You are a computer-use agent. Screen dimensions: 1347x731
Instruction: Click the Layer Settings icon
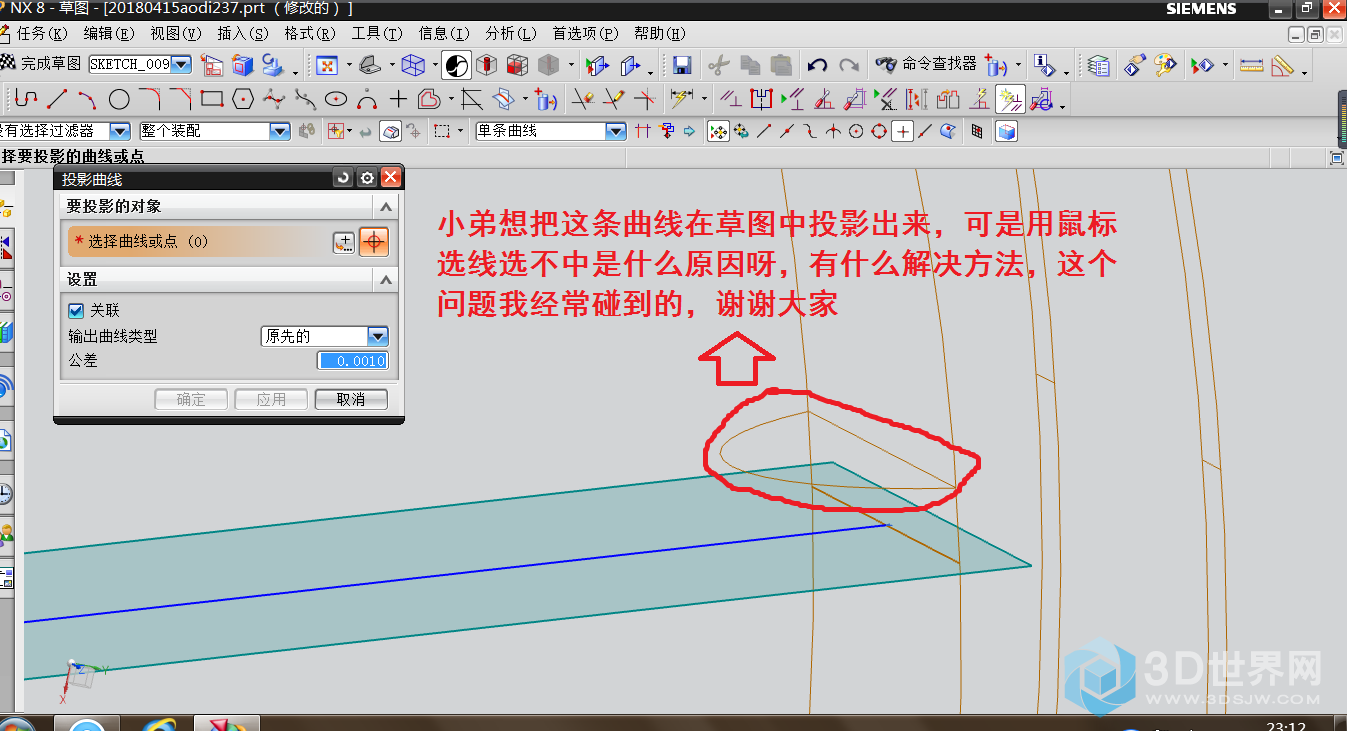pyautogui.click(x=1099, y=65)
